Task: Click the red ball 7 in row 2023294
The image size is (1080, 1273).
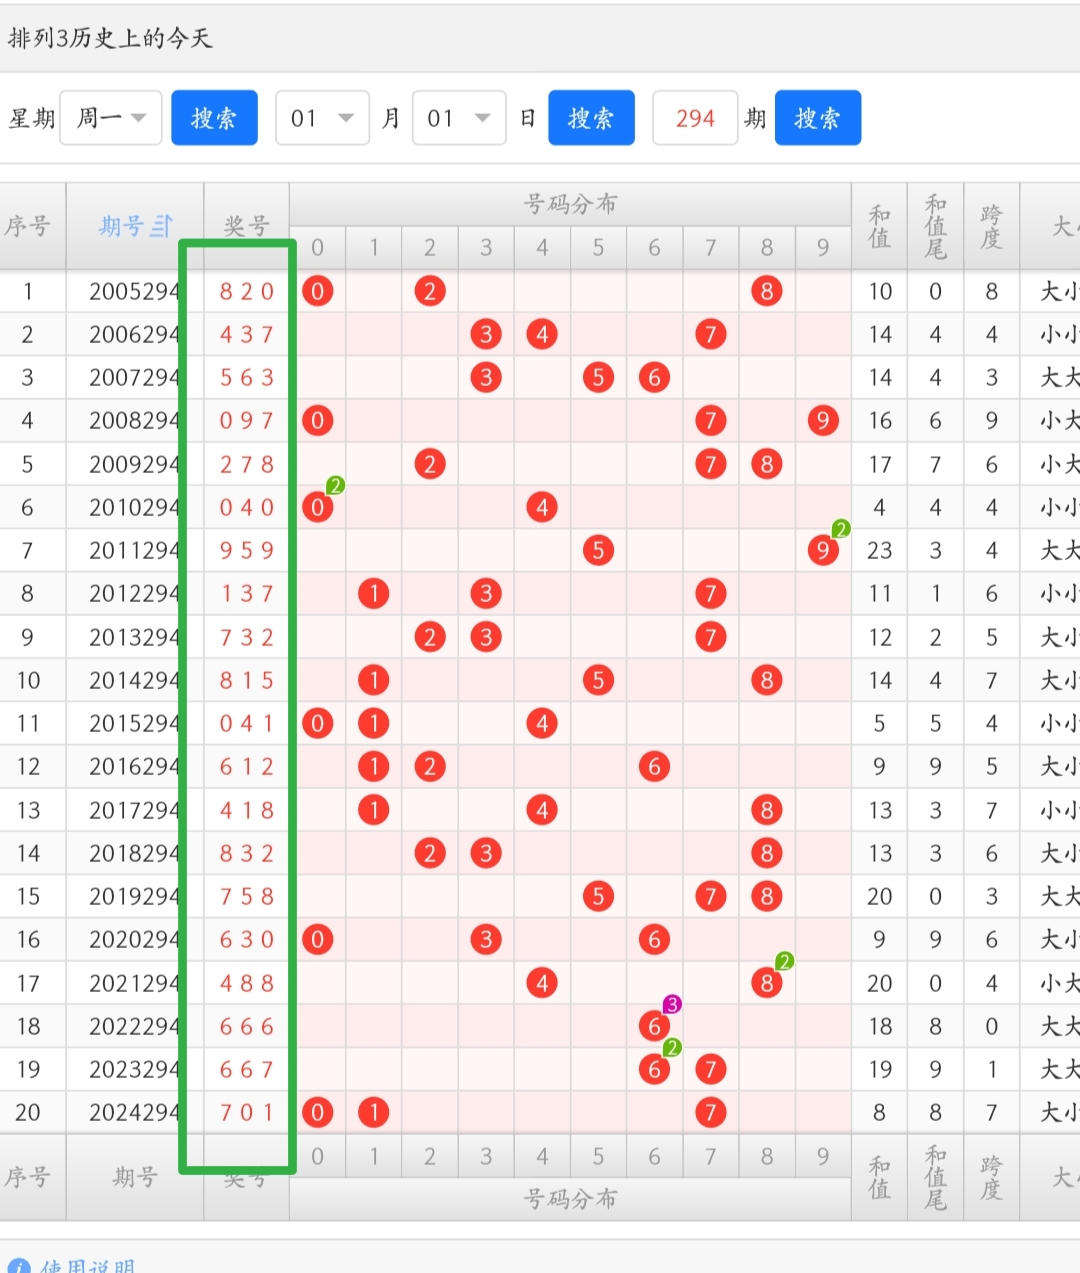Action: pyautogui.click(x=710, y=1069)
